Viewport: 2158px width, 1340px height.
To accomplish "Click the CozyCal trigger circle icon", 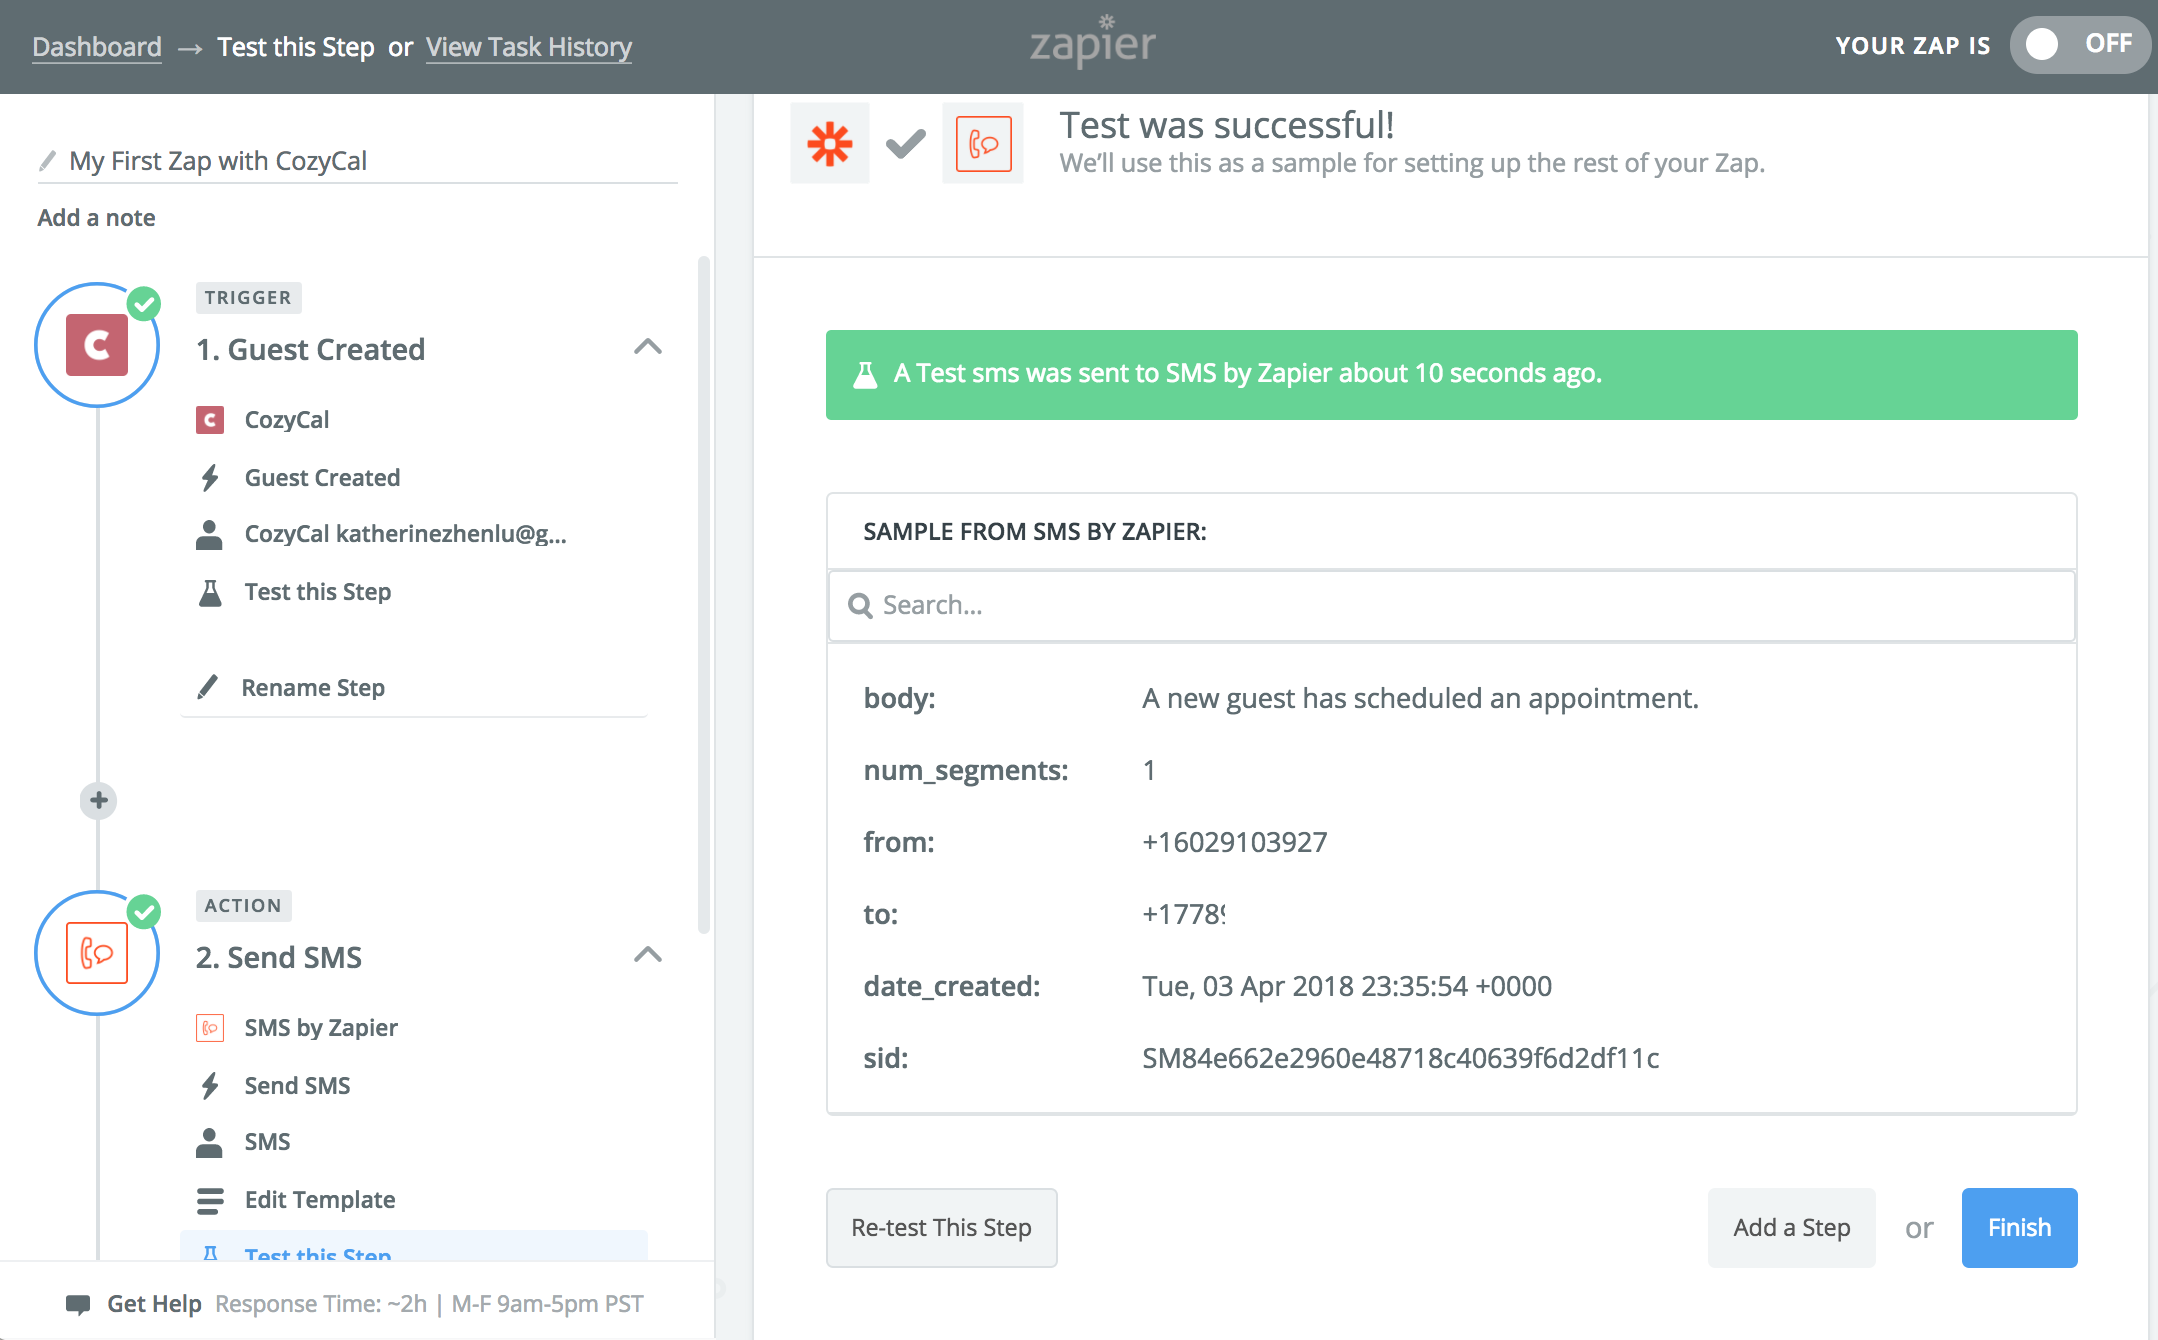I will [x=97, y=345].
